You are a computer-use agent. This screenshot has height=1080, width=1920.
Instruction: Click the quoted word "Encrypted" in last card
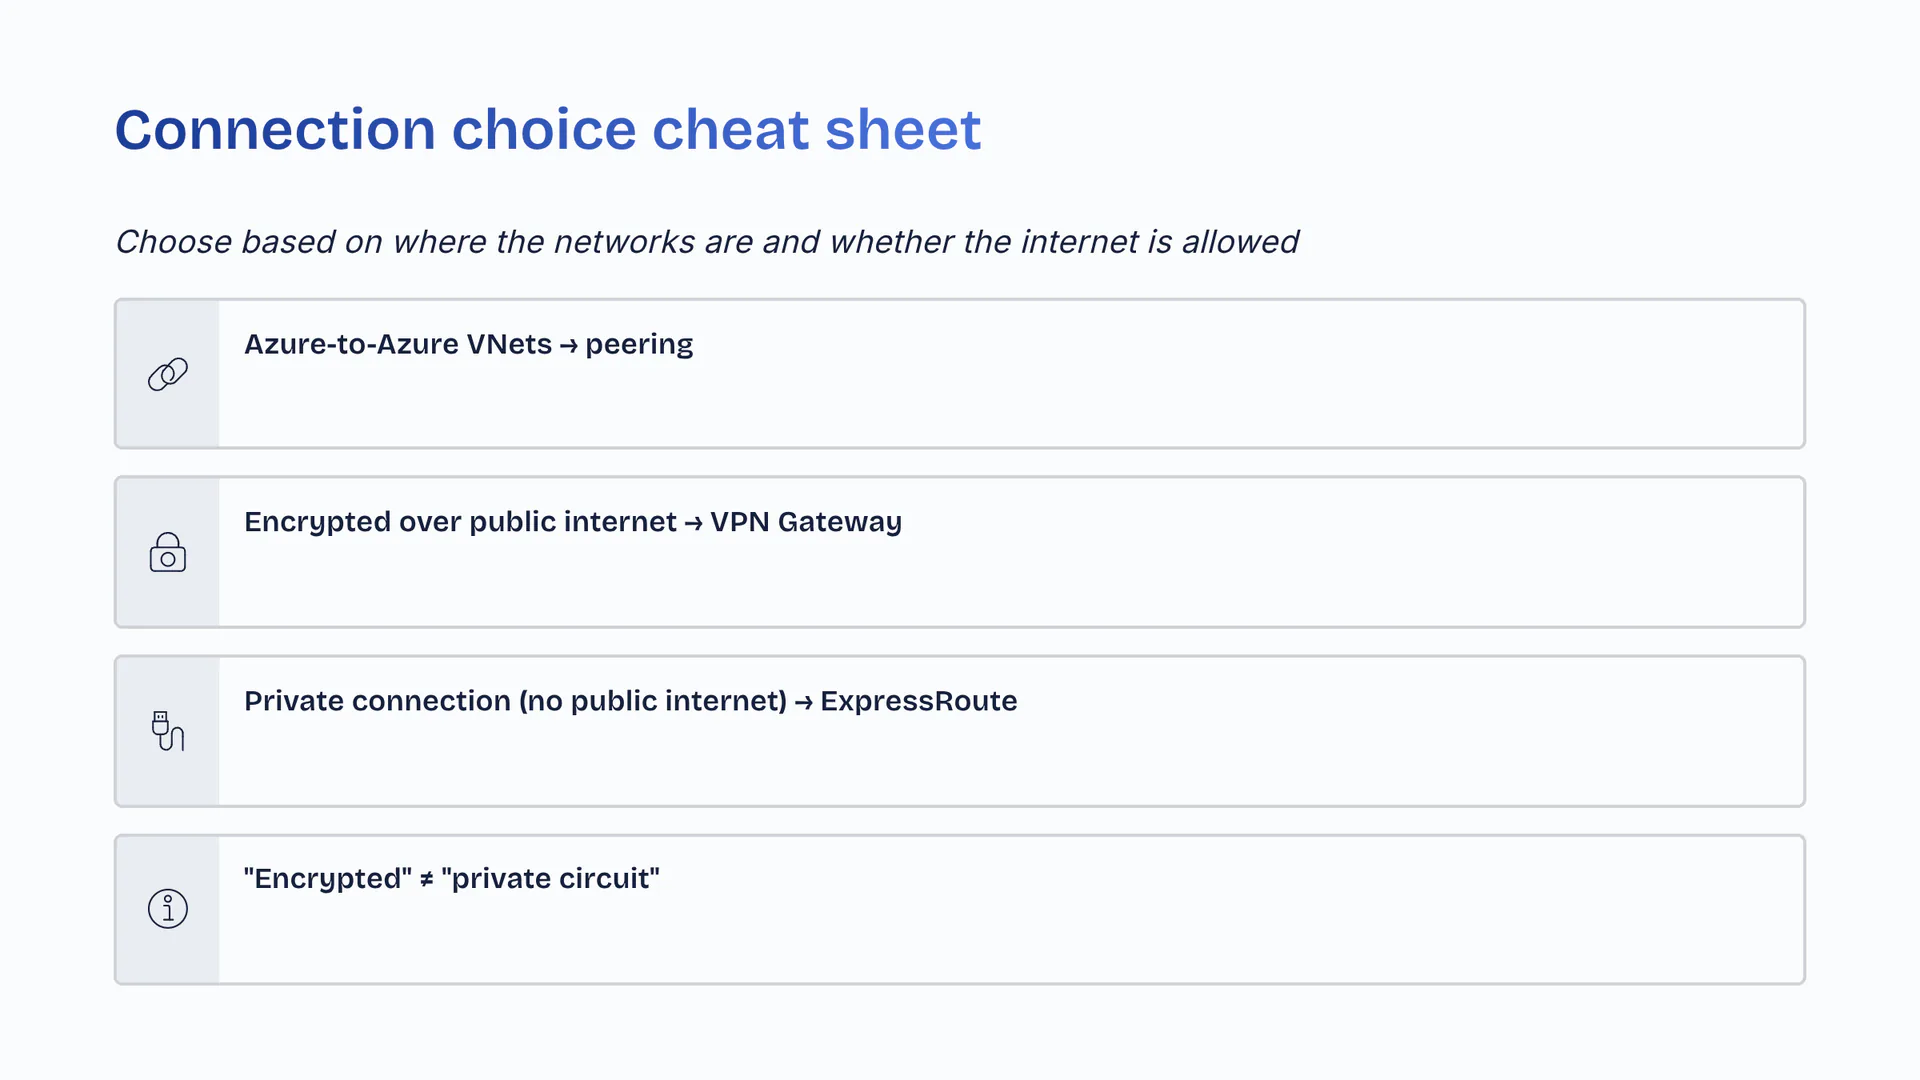point(328,879)
